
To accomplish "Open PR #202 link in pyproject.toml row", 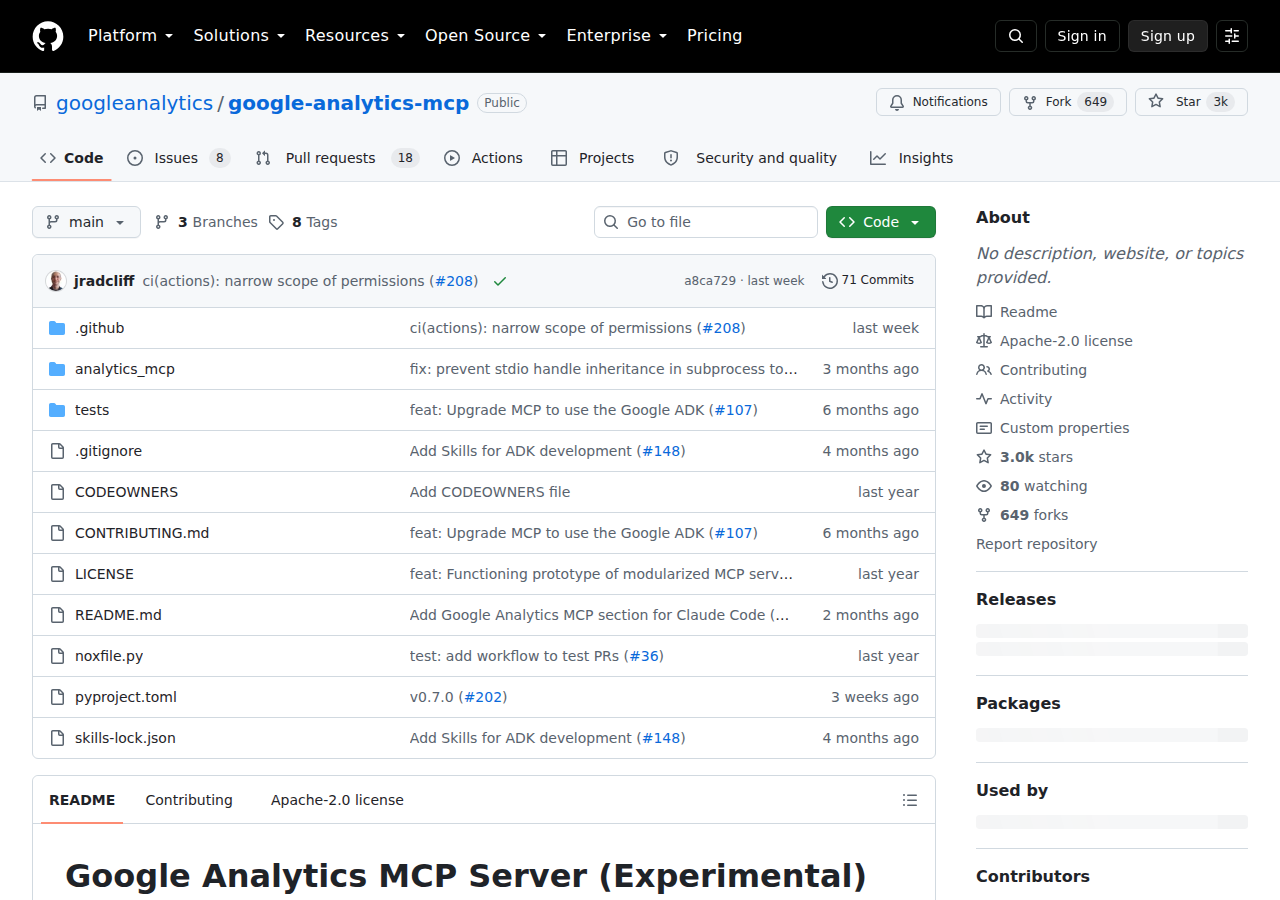I will pos(483,697).
